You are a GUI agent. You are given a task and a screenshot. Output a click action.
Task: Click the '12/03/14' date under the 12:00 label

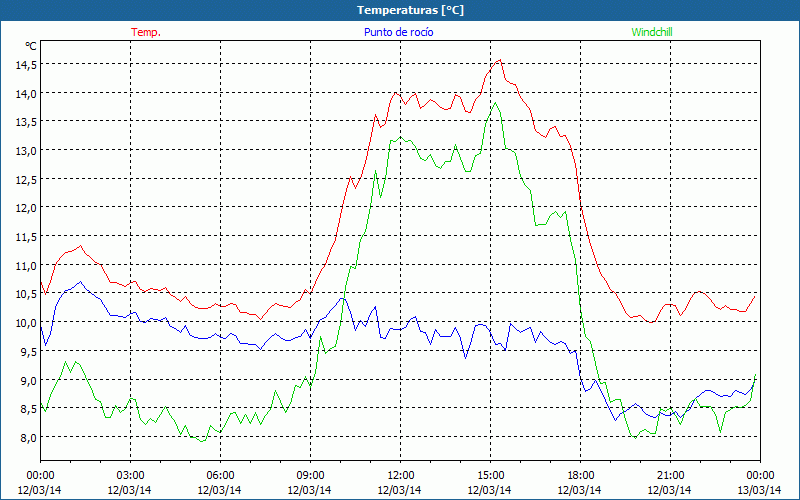[399, 490]
